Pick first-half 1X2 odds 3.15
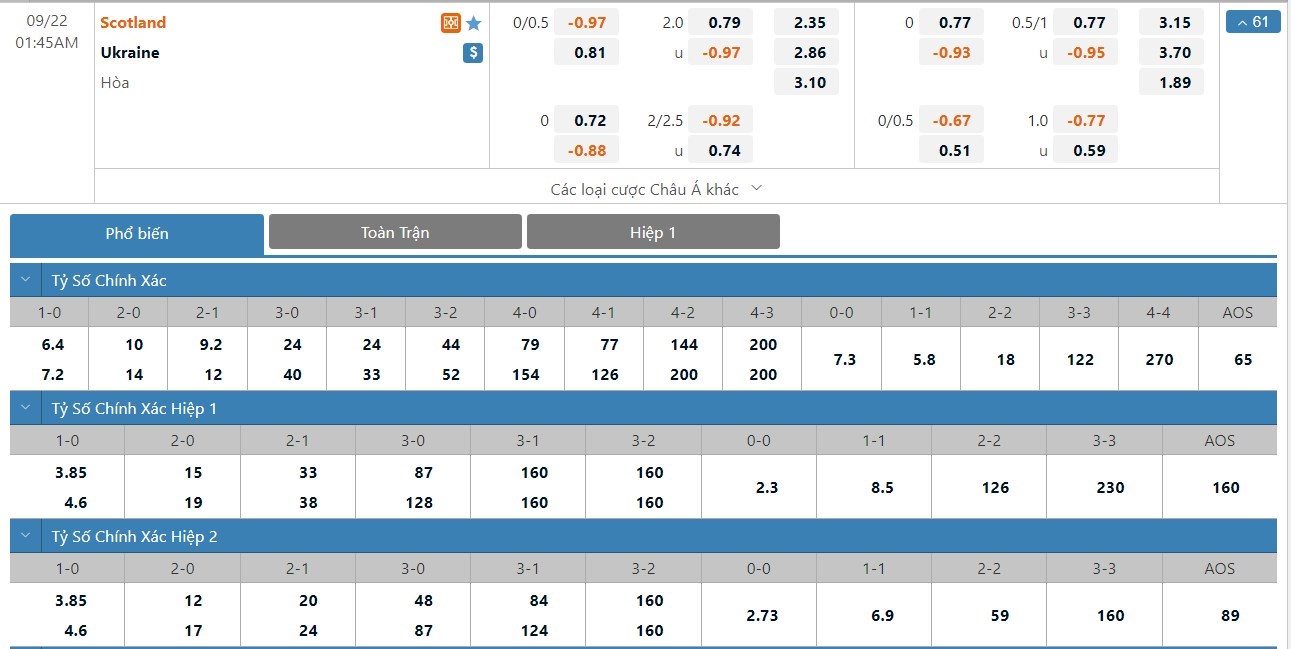The width and height of the screenshot is (1291, 649). pos(1174,22)
